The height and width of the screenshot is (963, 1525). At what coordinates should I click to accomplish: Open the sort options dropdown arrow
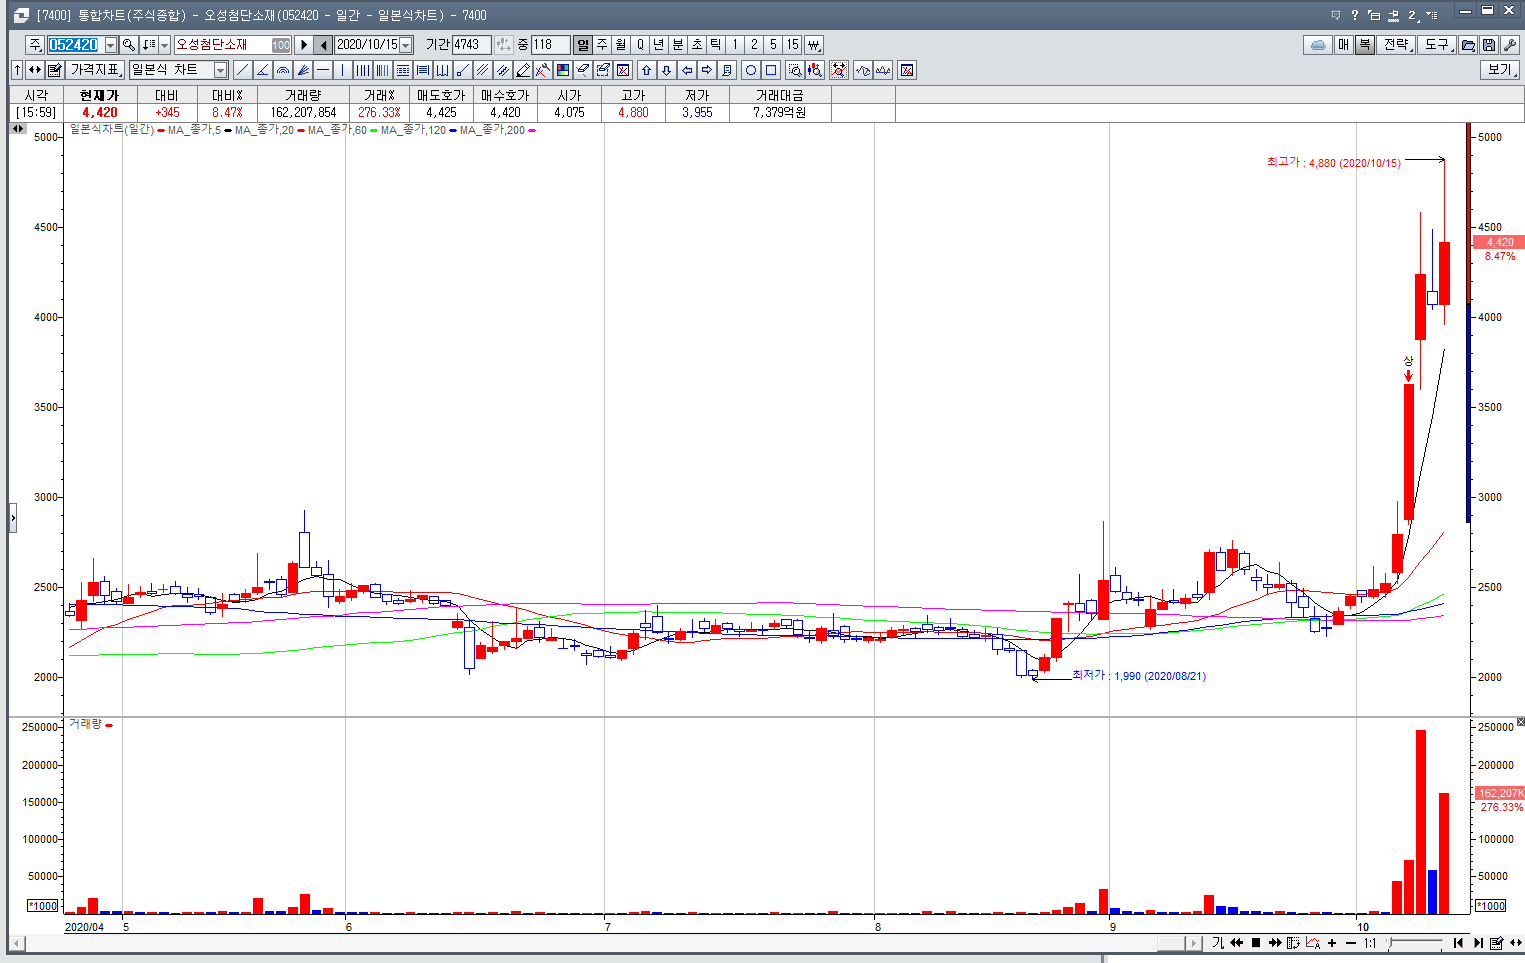pyautogui.click(x=165, y=45)
